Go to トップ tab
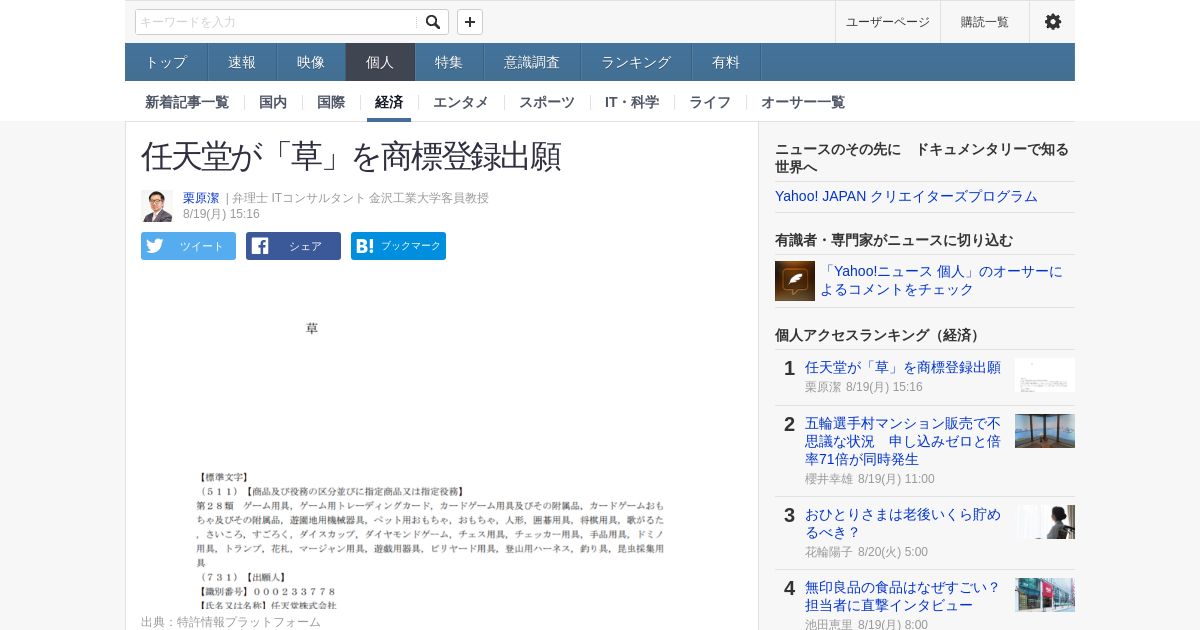1200x630 pixels. point(166,62)
